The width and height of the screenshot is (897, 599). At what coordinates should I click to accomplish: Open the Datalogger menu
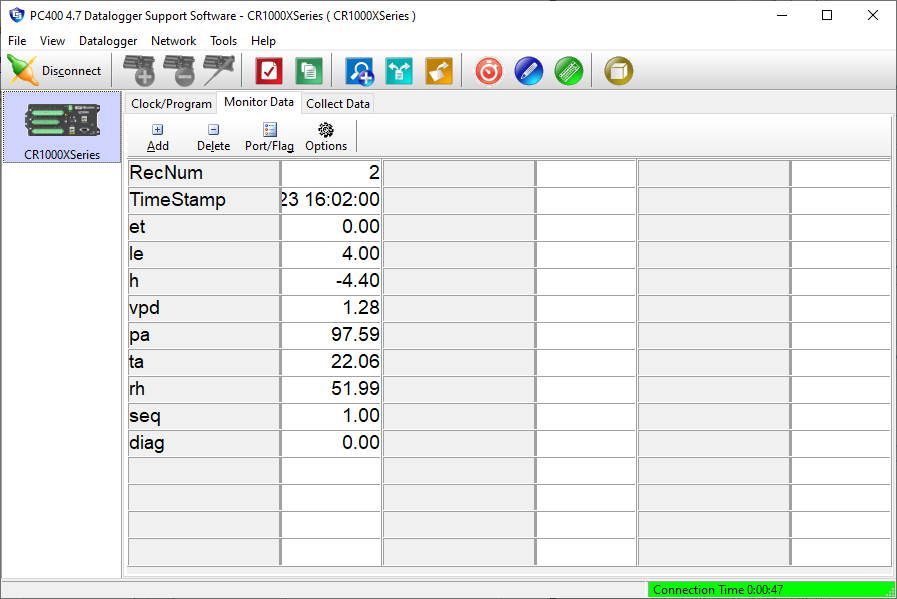pos(107,41)
